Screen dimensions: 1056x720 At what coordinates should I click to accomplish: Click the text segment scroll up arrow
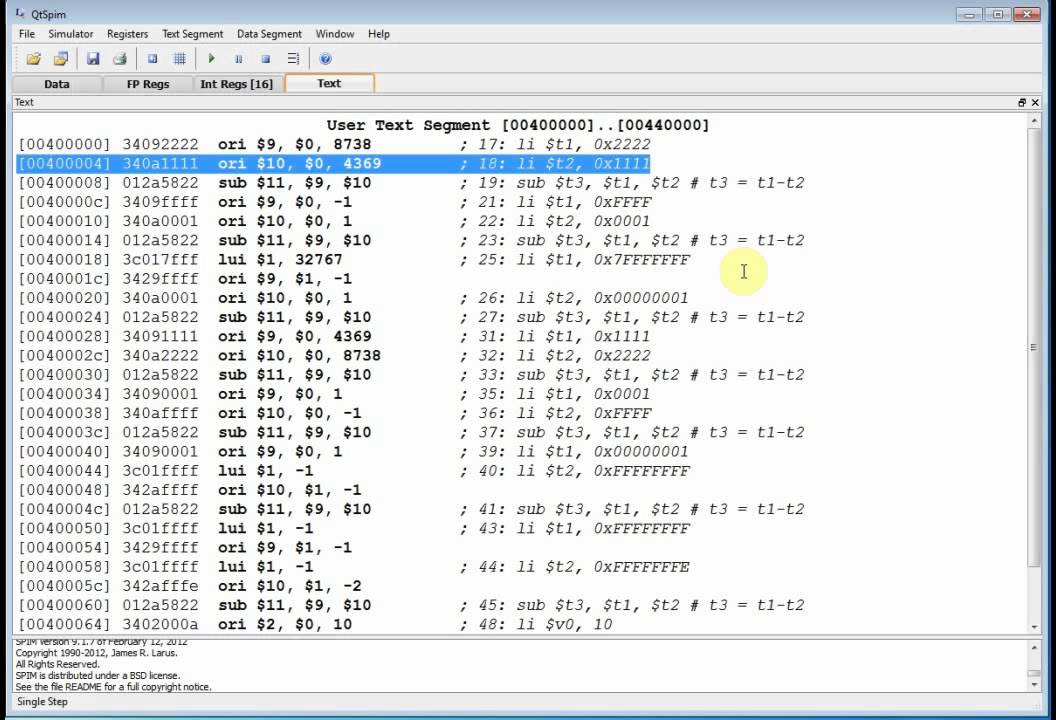(1034, 121)
